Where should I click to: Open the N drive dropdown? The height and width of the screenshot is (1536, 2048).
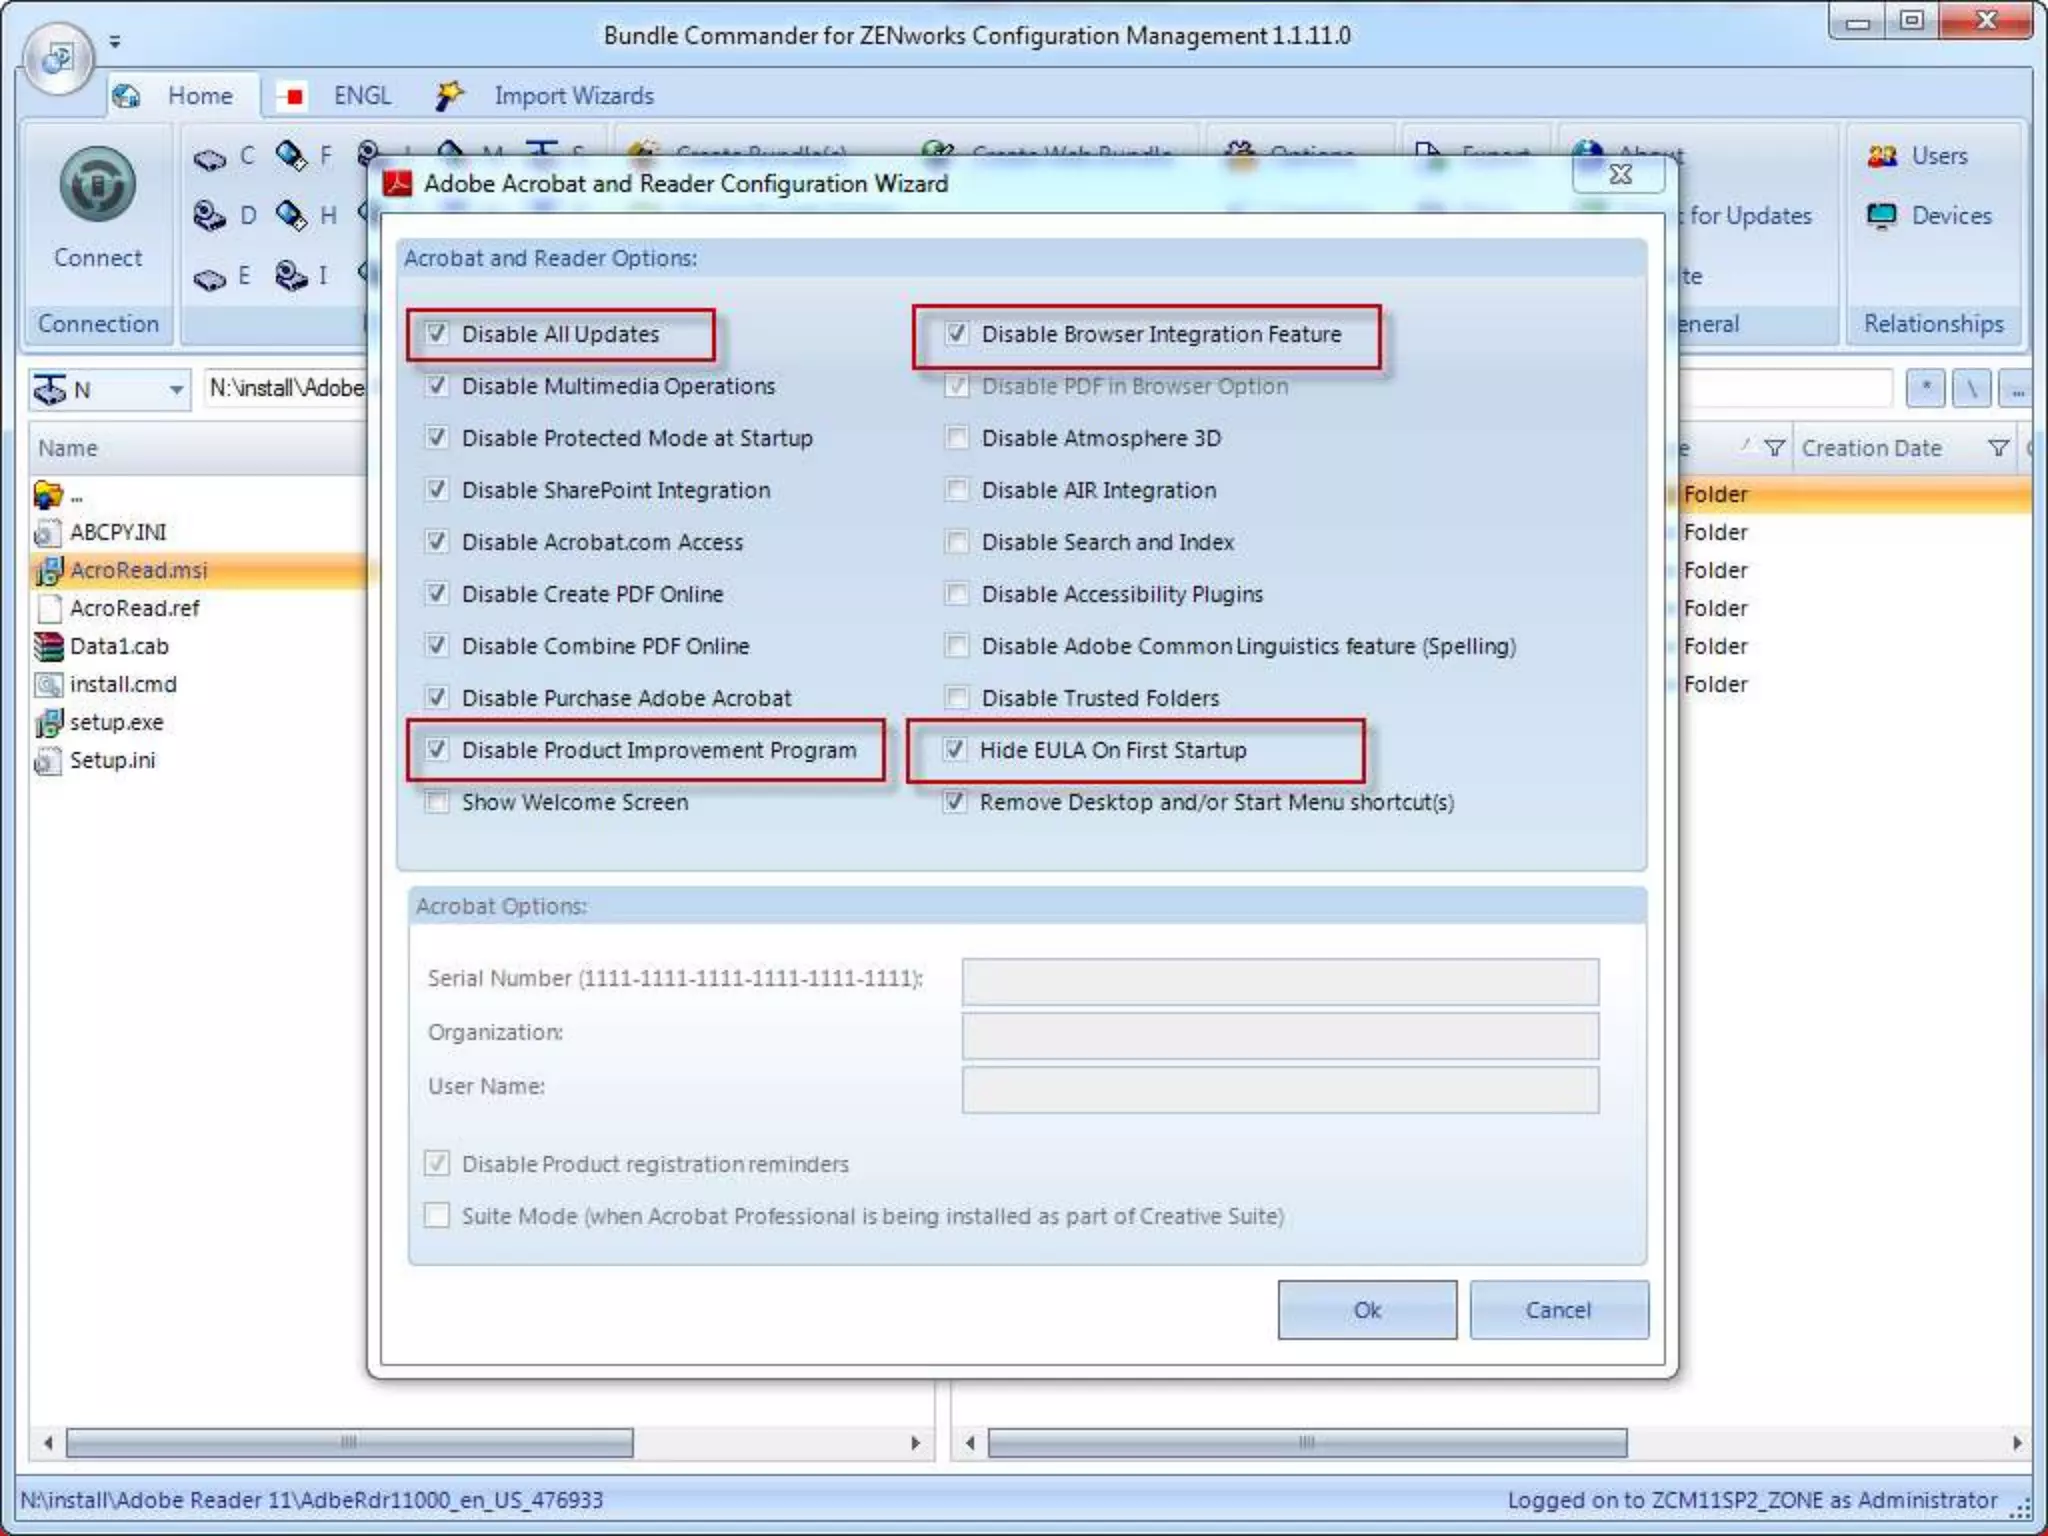[176, 389]
